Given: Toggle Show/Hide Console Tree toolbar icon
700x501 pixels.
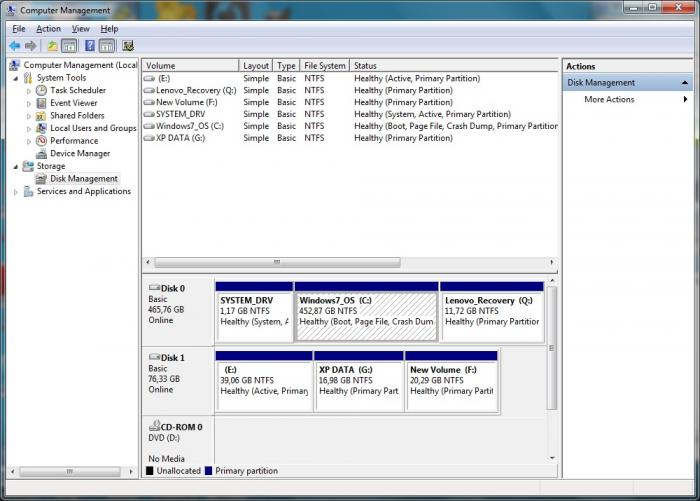Looking at the screenshot, I should click(x=69, y=46).
